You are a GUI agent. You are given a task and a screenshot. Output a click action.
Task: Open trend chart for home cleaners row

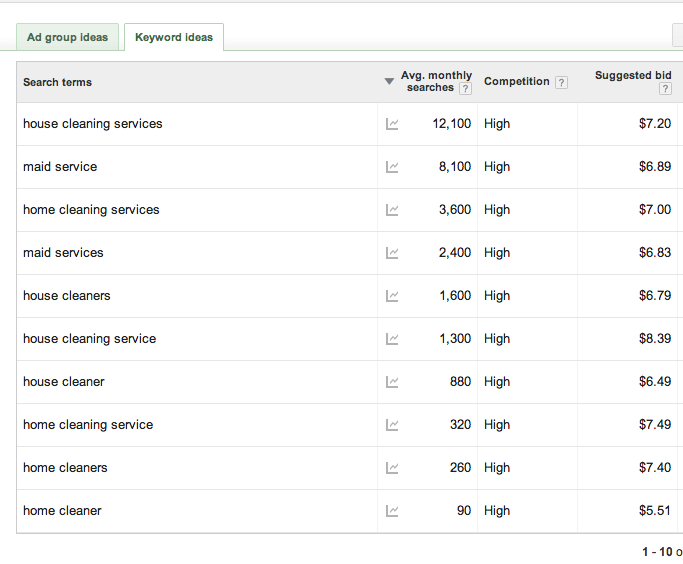(392, 468)
